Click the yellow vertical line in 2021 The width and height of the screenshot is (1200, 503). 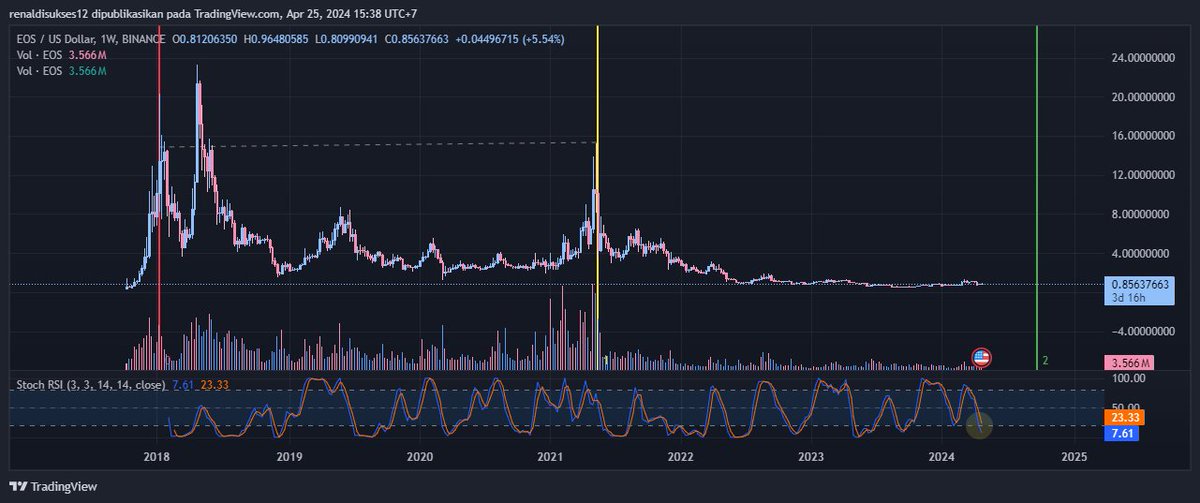(597, 200)
